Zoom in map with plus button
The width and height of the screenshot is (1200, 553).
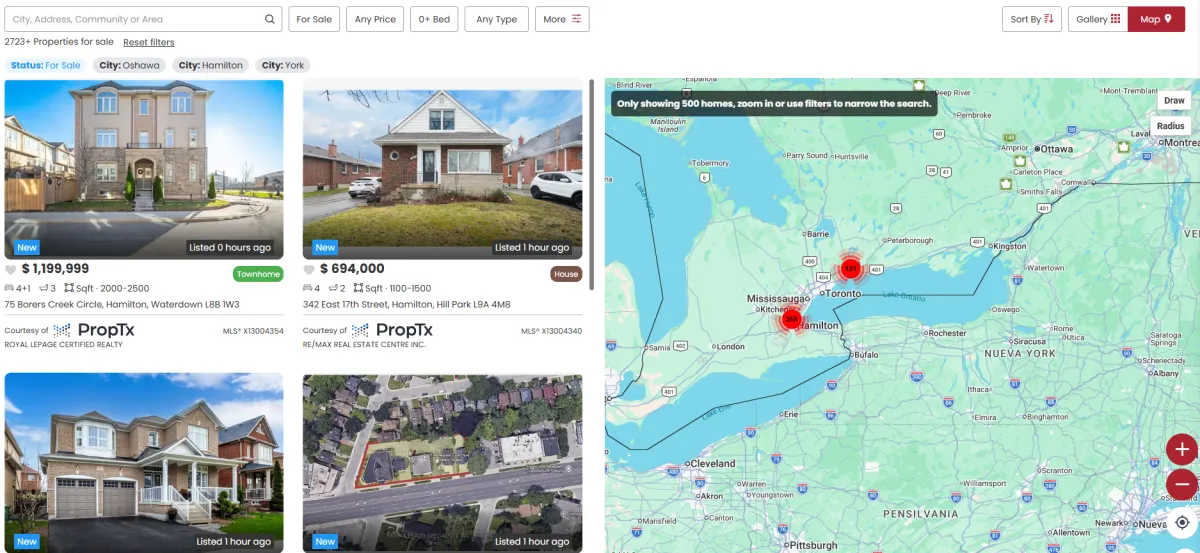1182,449
